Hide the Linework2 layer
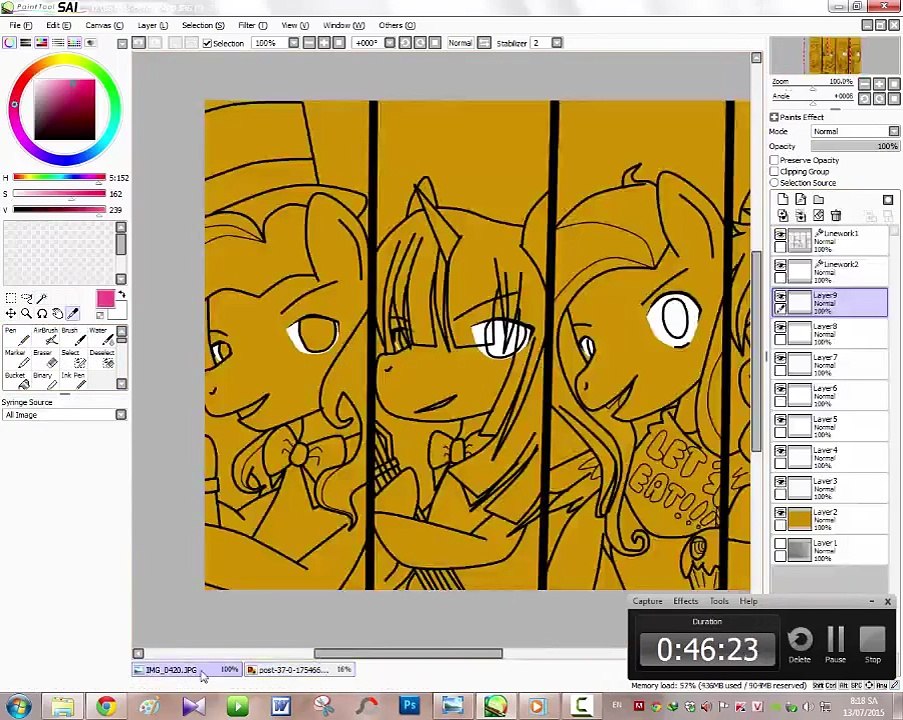The height and width of the screenshot is (720, 903). point(780,265)
